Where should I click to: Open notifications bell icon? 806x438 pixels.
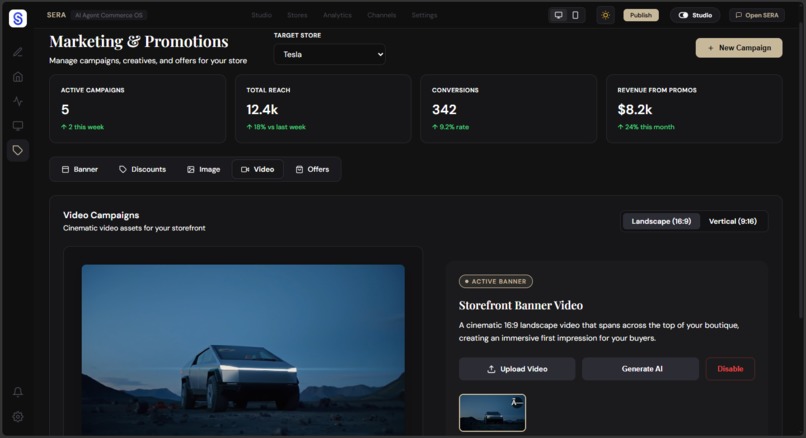tap(18, 392)
